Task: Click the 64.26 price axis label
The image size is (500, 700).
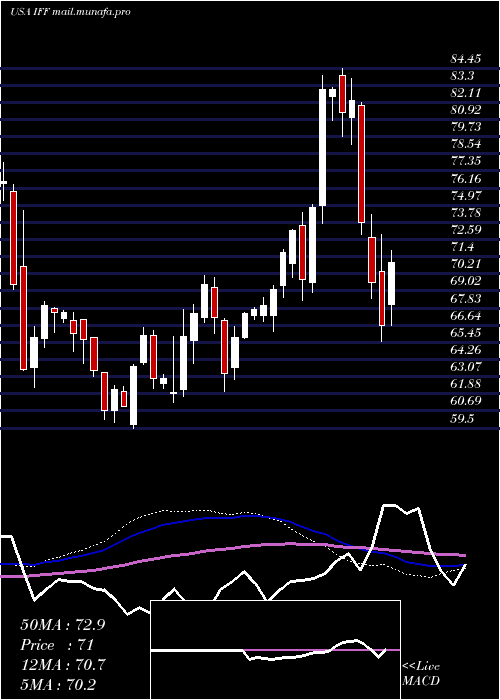Action: pos(466,349)
